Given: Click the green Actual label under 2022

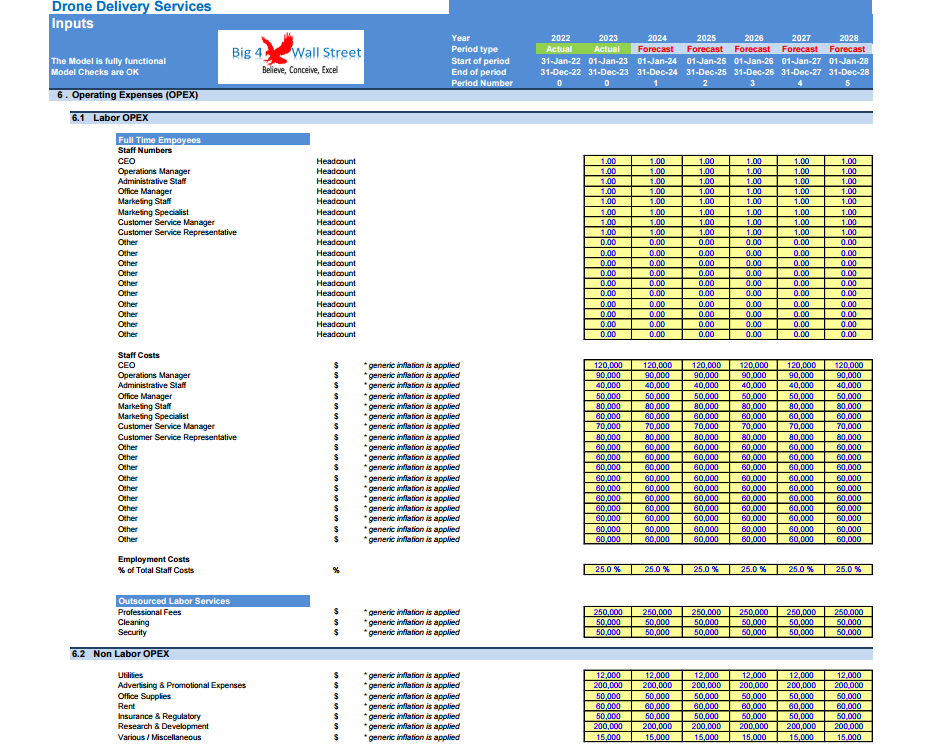Looking at the screenshot, I should [559, 49].
